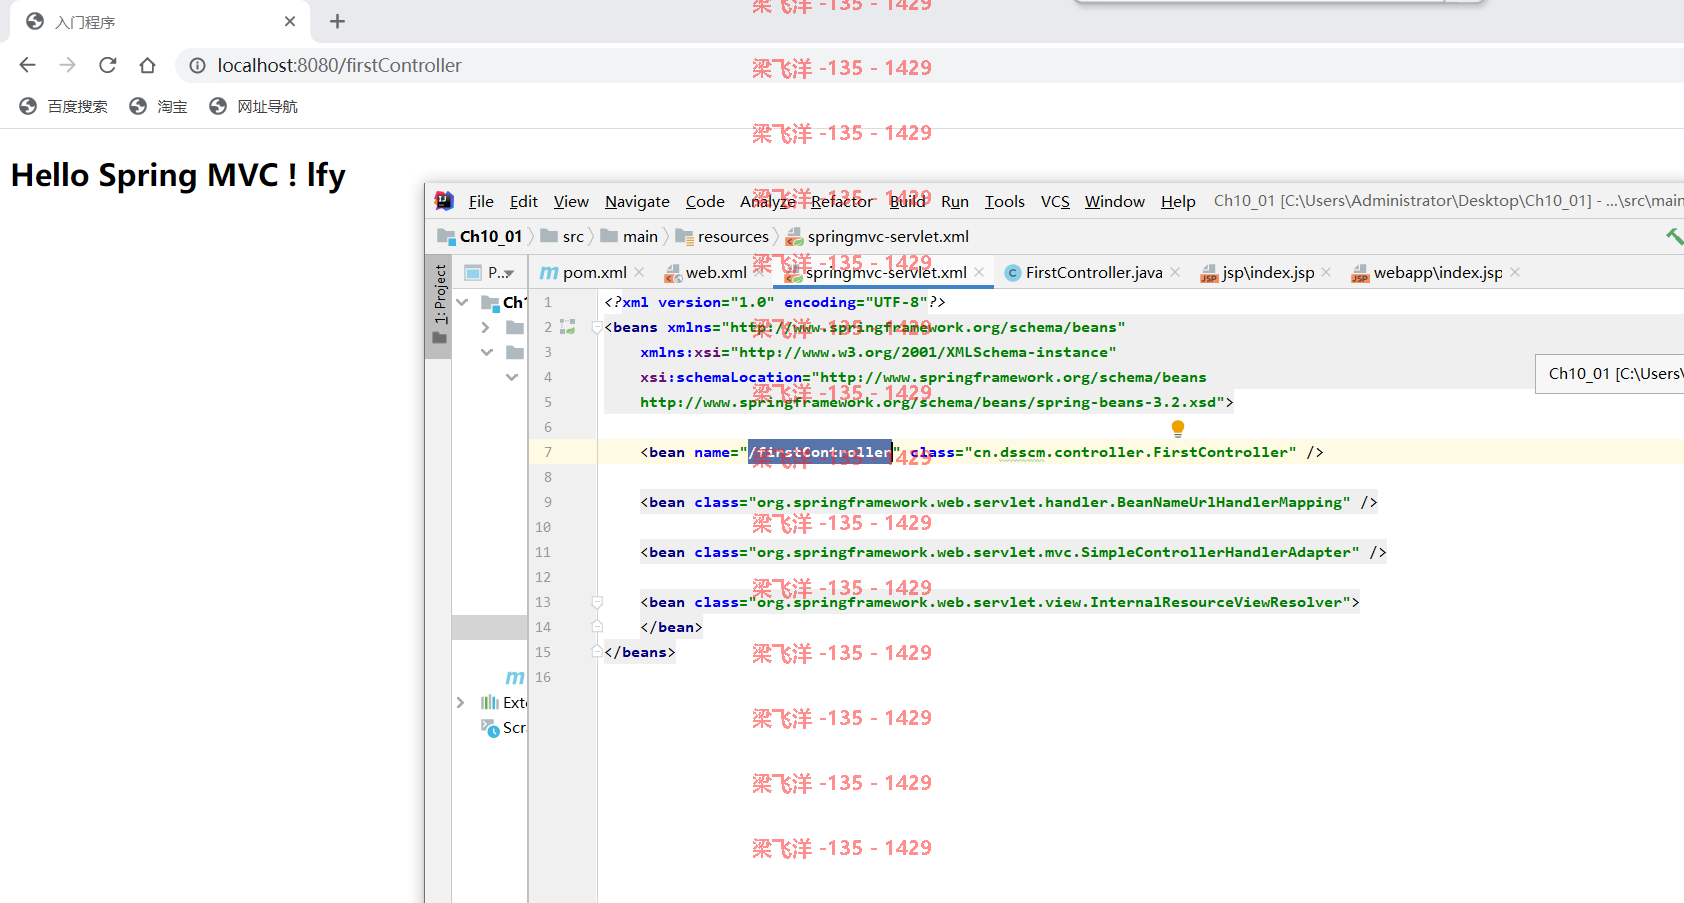Close the FirstController.java tab
This screenshot has height=903, width=1684.
pos(1175,272)
